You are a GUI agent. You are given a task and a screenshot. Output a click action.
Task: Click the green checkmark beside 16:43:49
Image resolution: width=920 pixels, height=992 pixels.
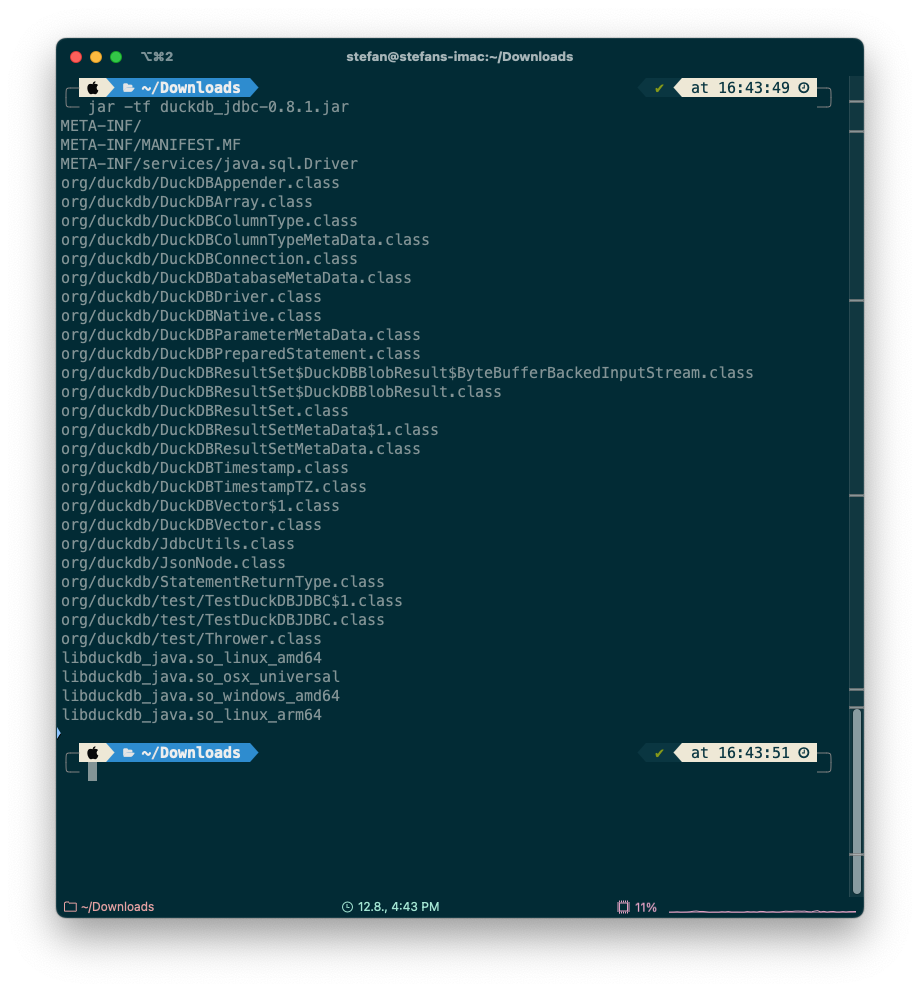659,88
